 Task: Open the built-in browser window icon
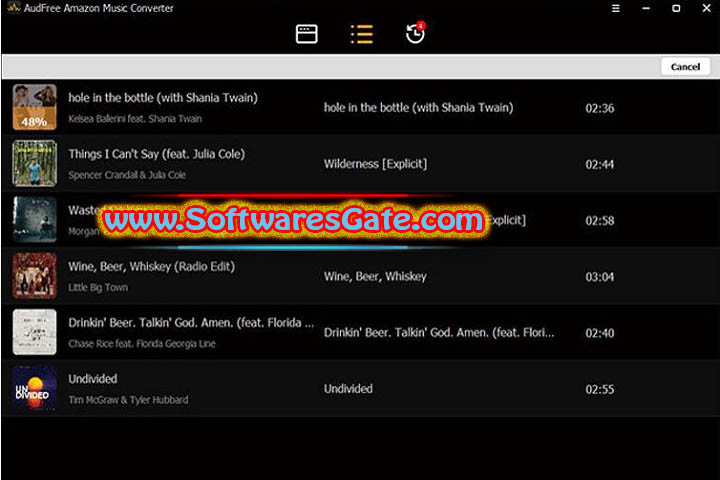(306, 34)
